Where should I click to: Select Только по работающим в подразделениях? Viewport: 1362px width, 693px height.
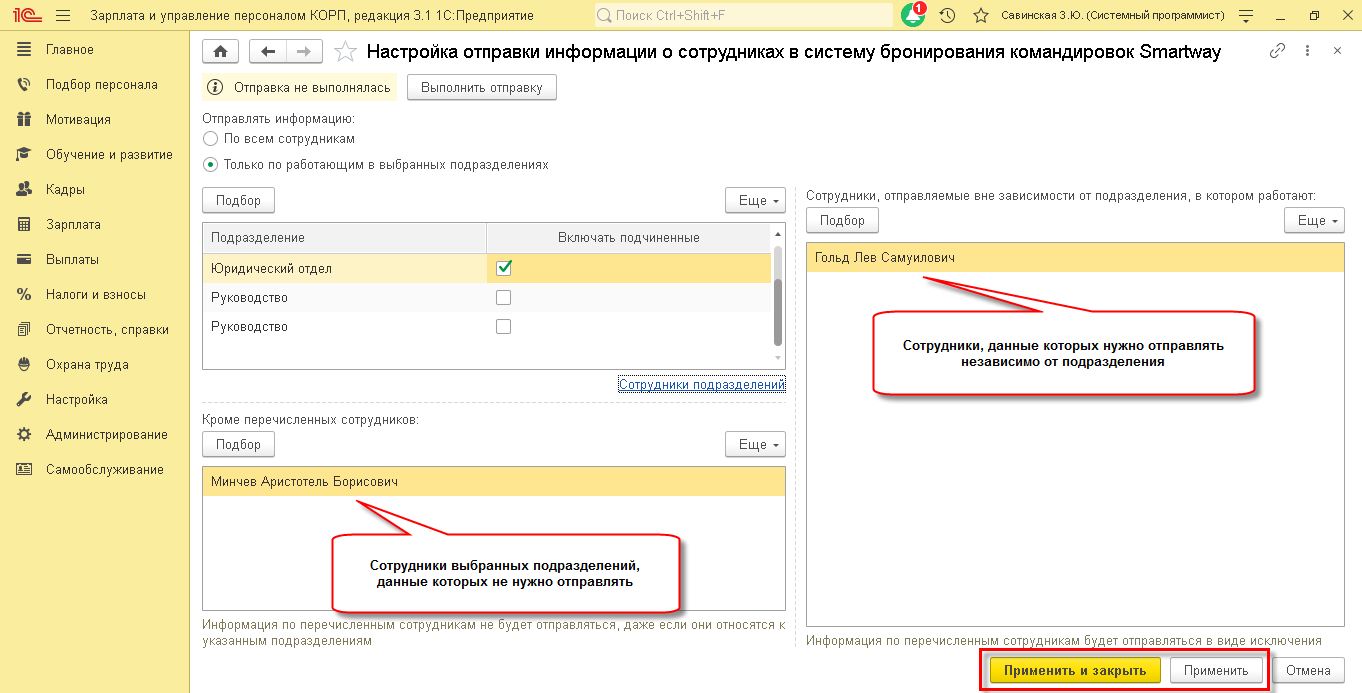[210, 165]
